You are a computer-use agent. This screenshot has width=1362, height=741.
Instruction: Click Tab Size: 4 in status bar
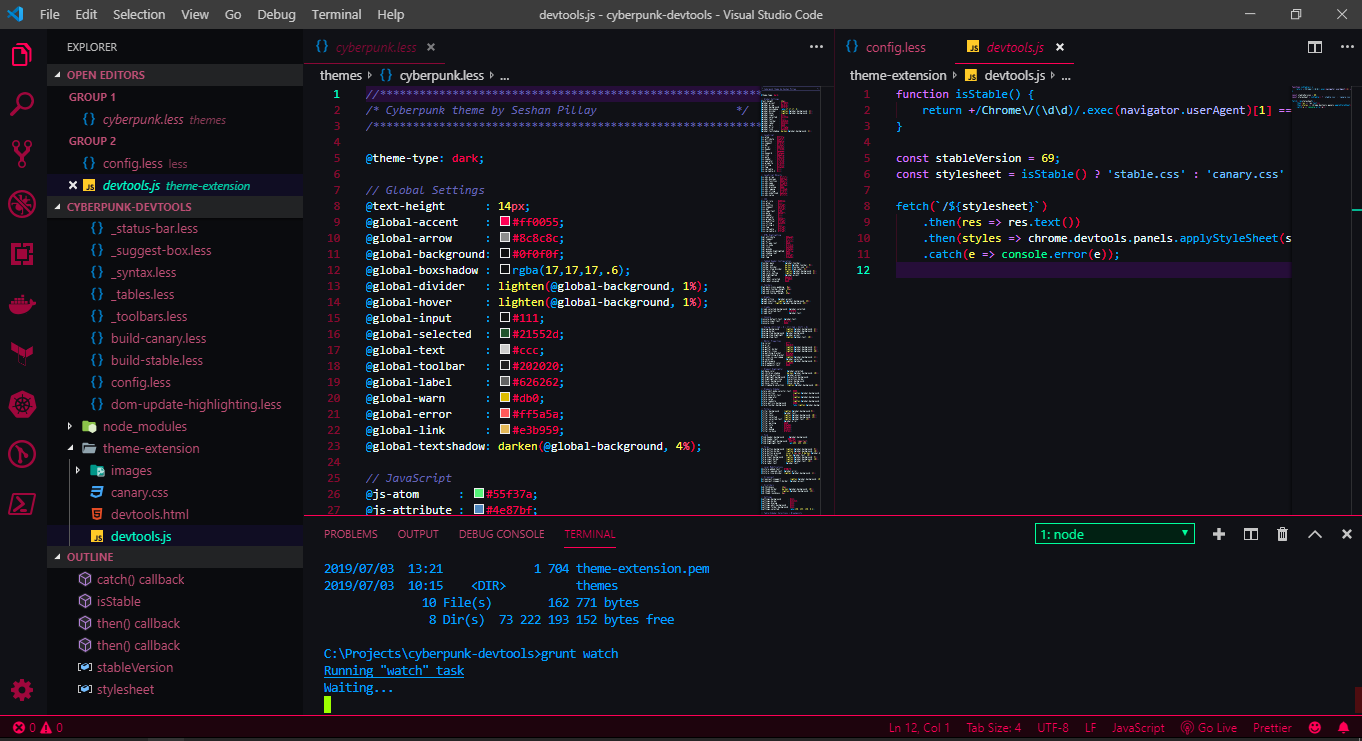994,728
